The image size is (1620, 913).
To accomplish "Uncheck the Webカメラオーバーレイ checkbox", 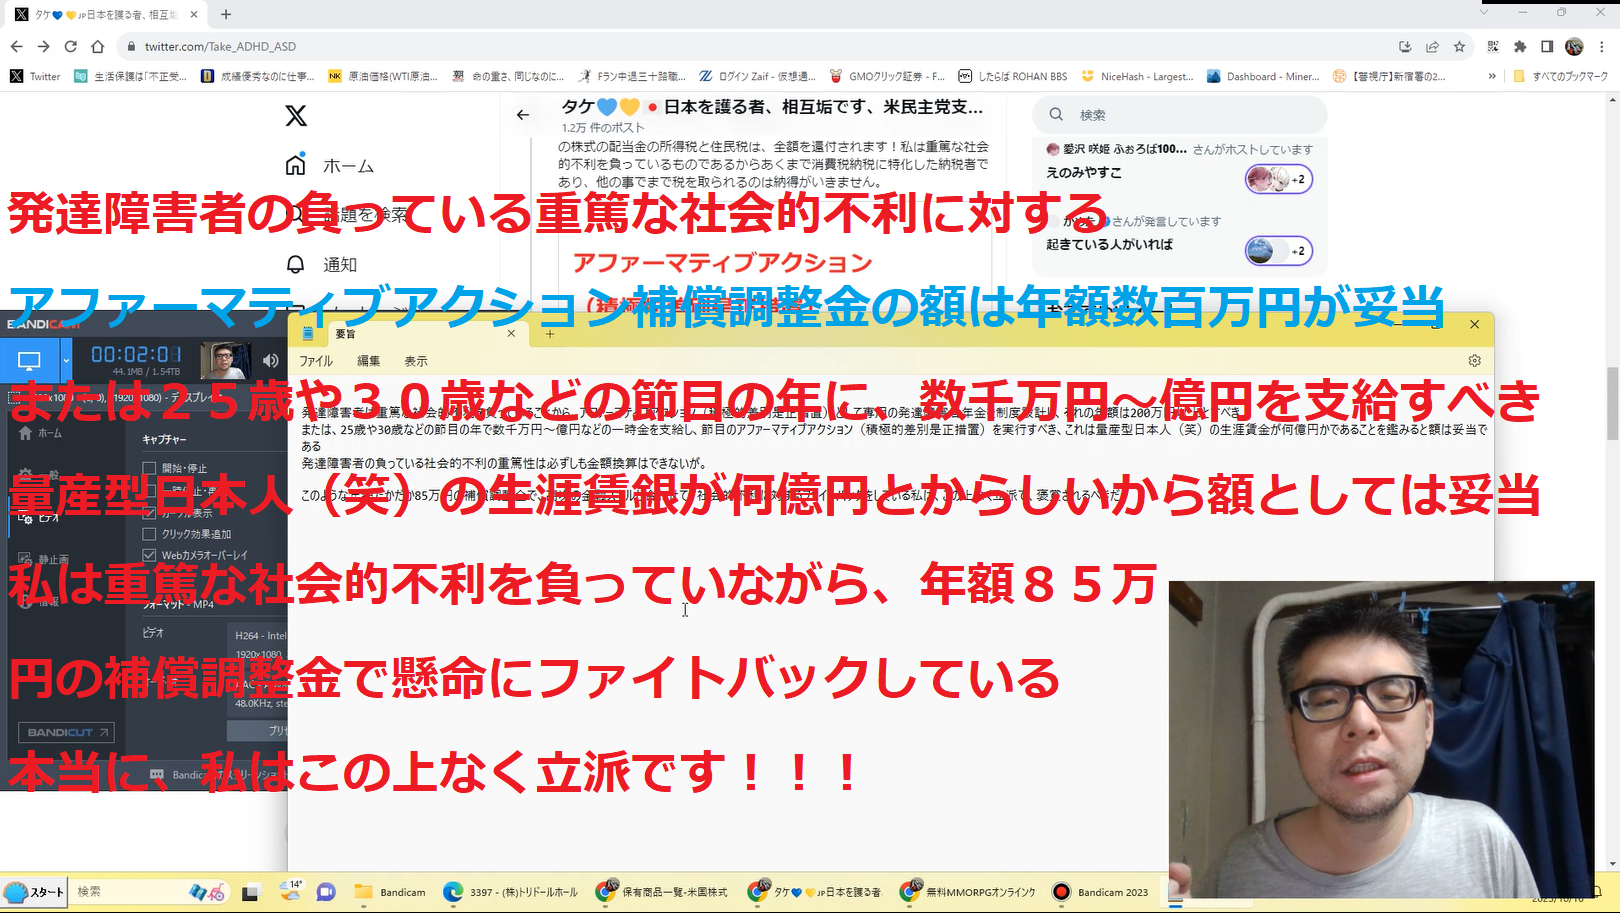I will 149,555.
